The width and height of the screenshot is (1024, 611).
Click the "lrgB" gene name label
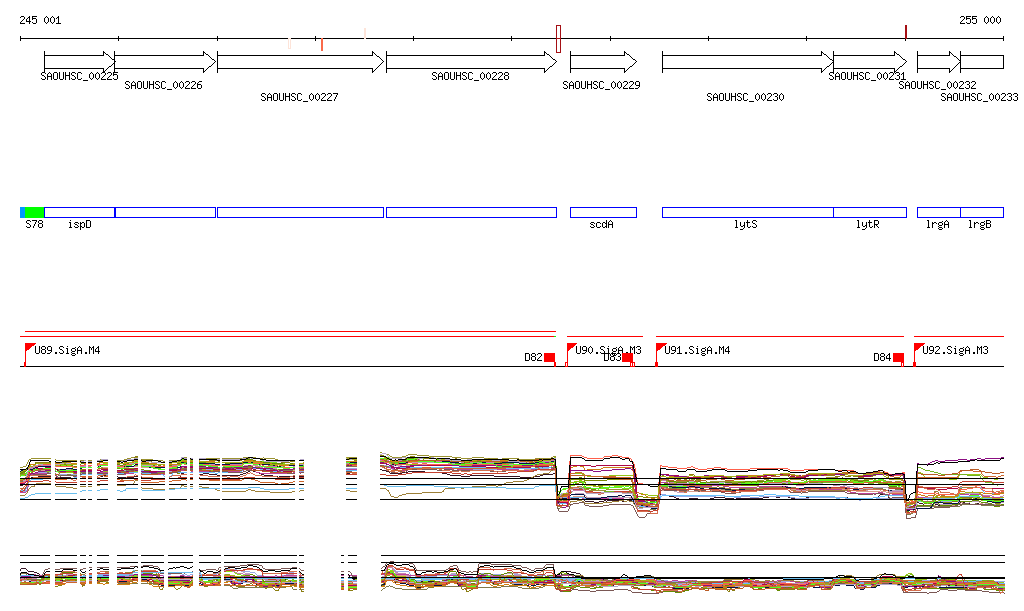point(980,225)
